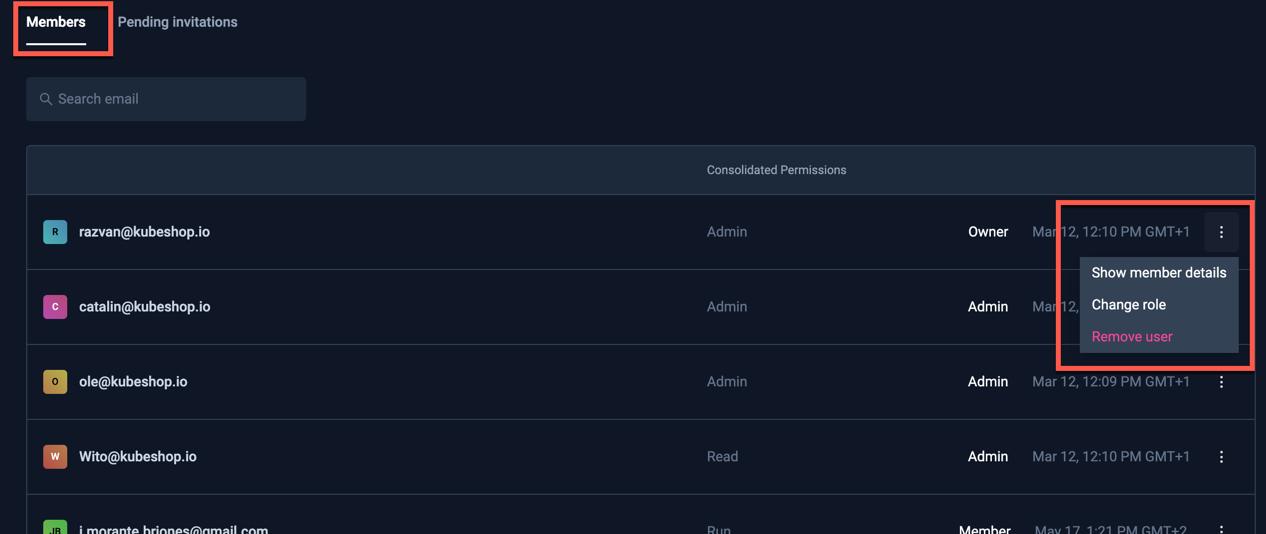Click the catalin@kubeshop.io email
1266x534 pixels.
[144, 307]
